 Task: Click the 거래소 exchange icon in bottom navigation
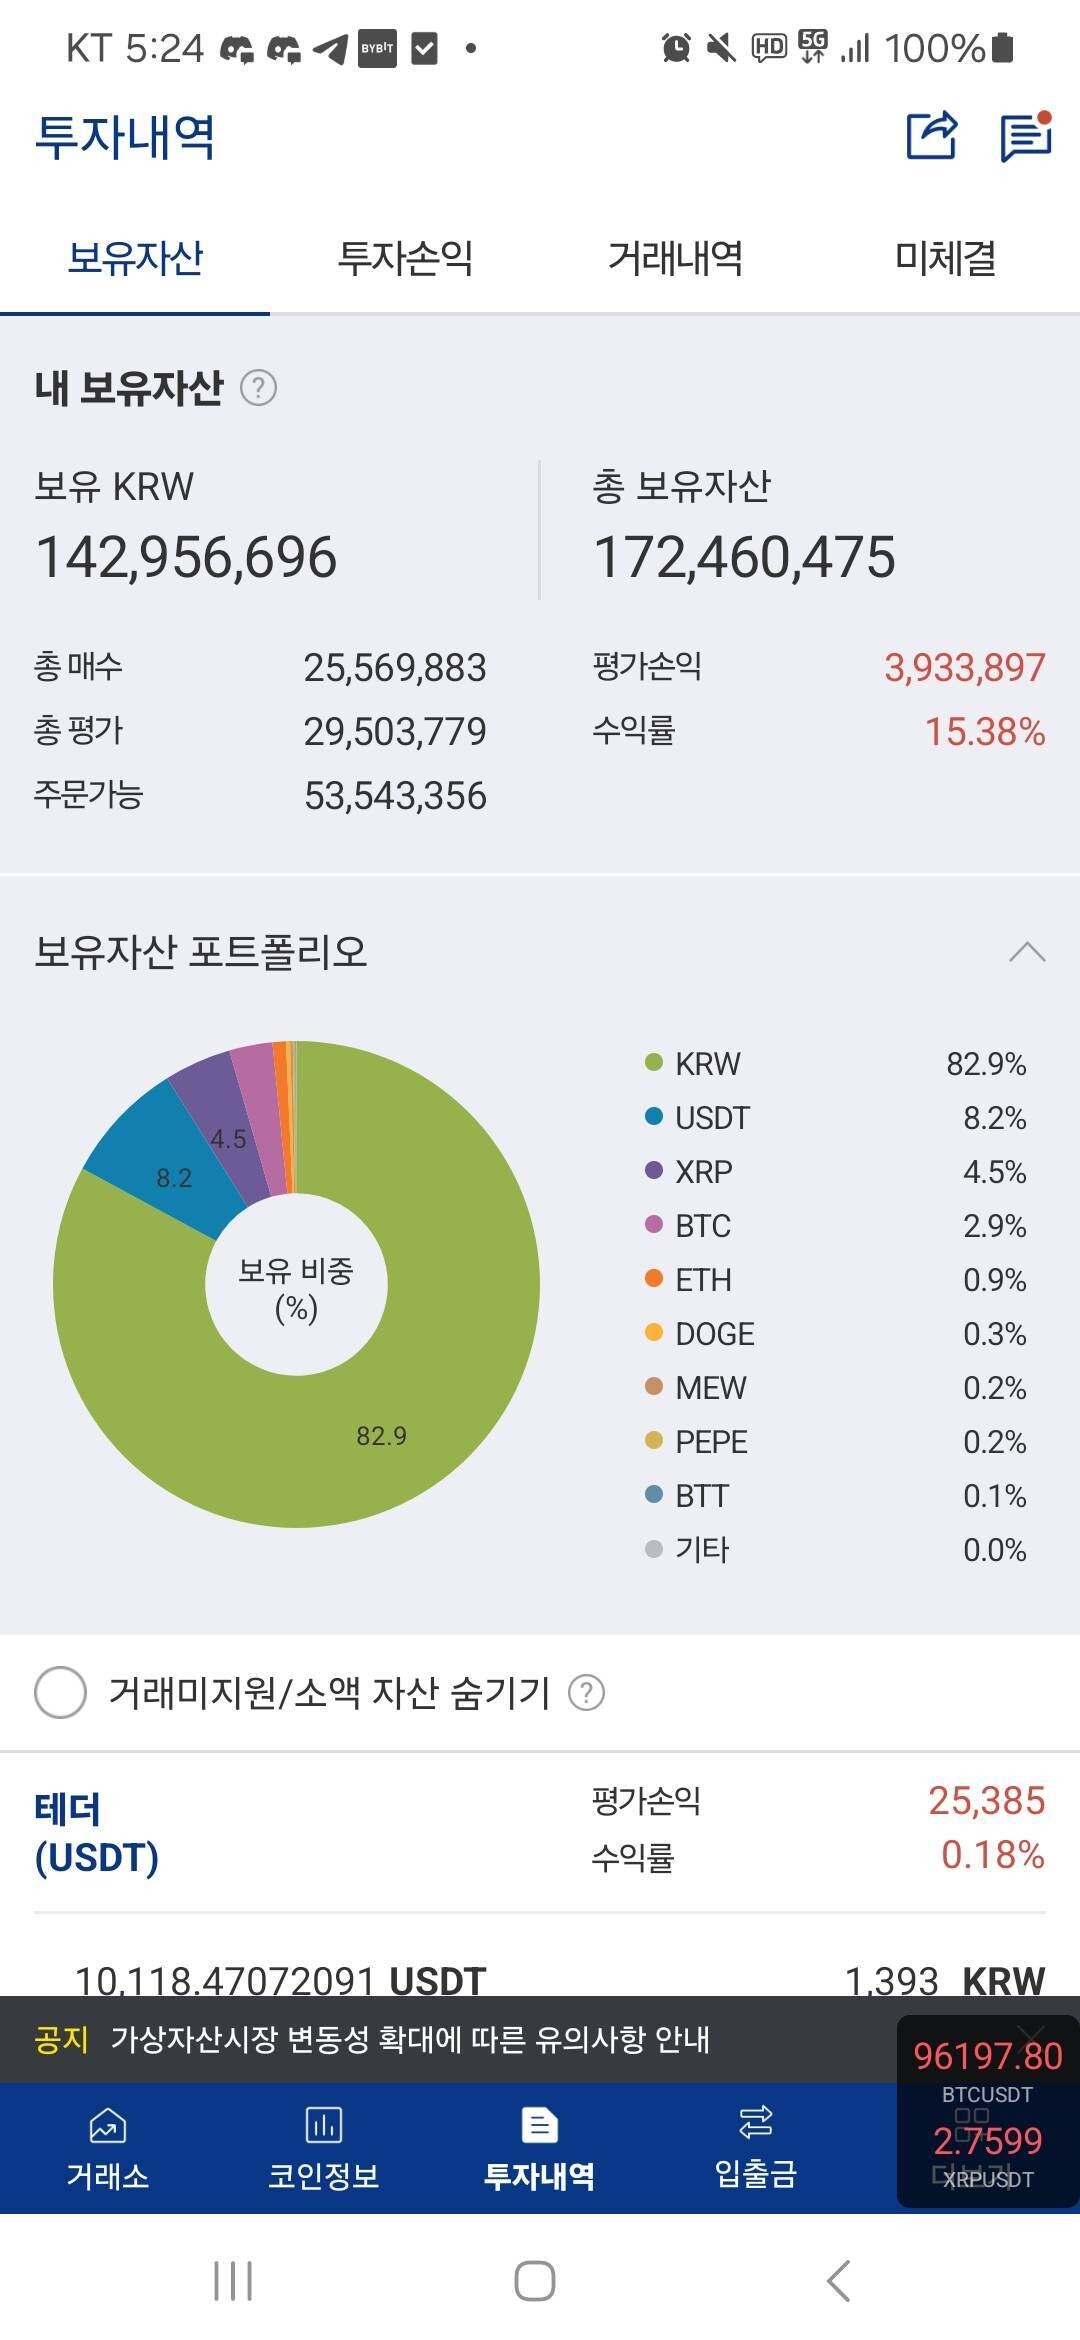point(107,2145)
